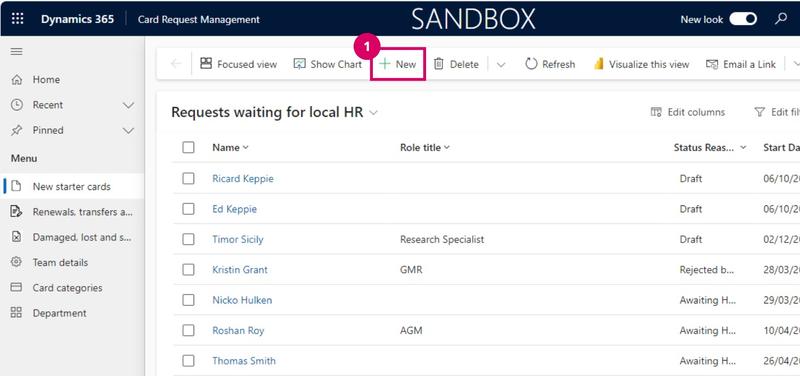
Task: Click the Card categories icon
Action: coord(16,287)
